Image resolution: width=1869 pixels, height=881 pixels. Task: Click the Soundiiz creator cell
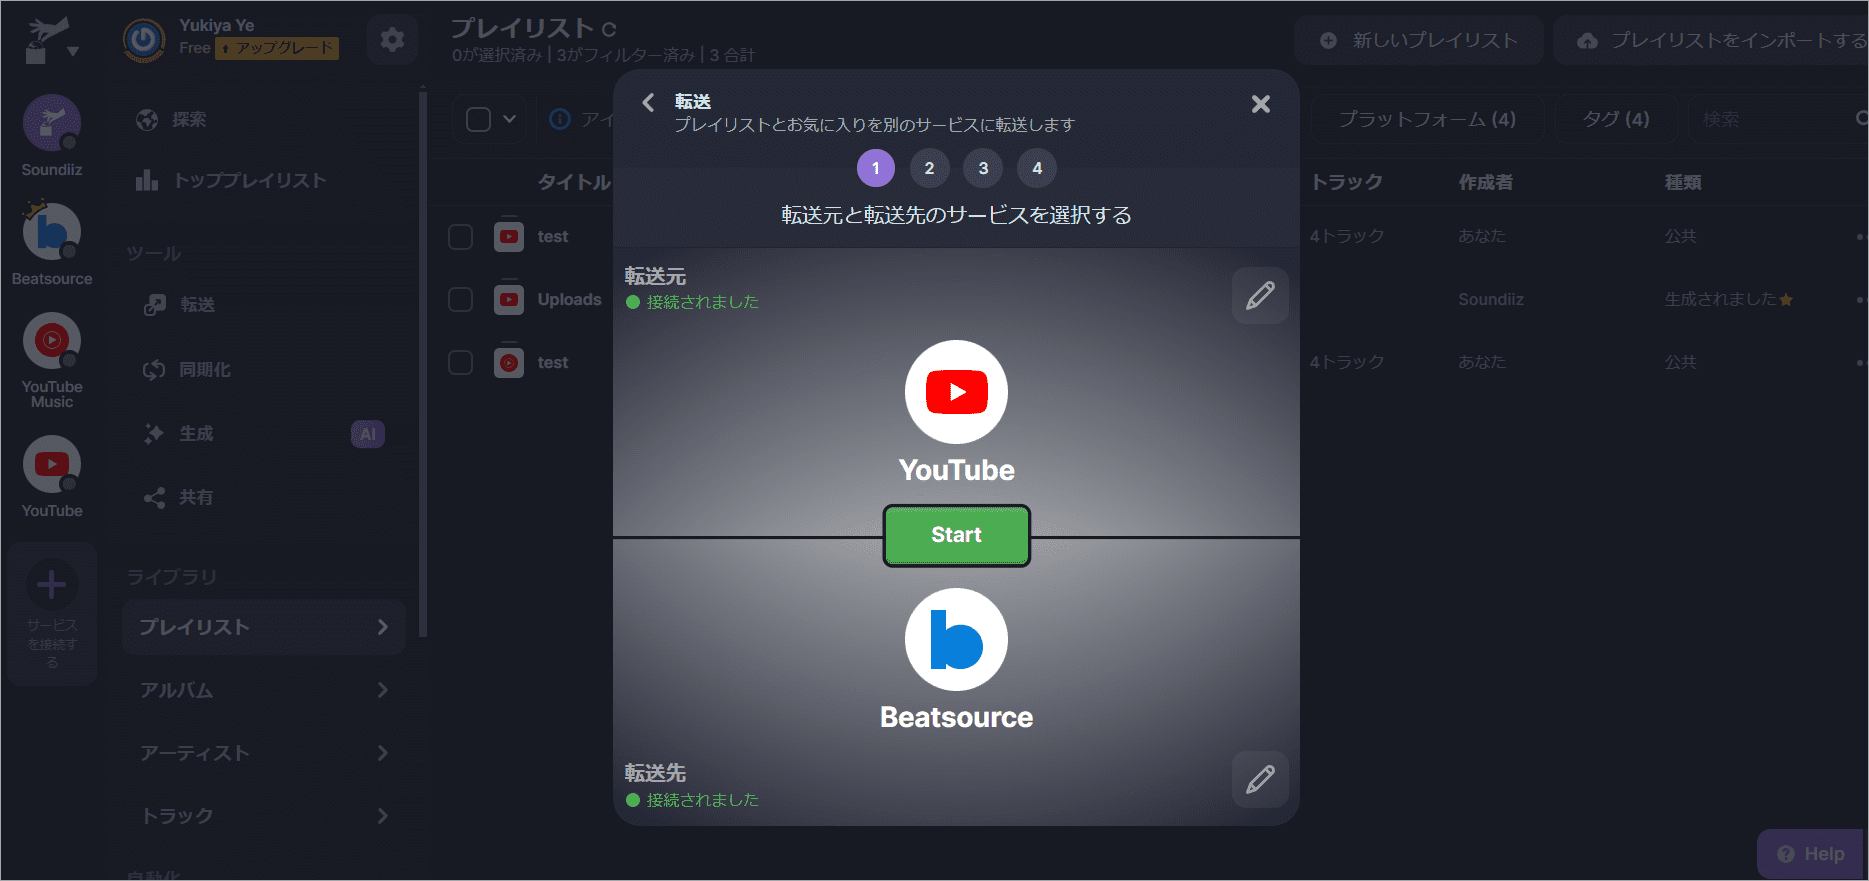tap(1490, 299)
